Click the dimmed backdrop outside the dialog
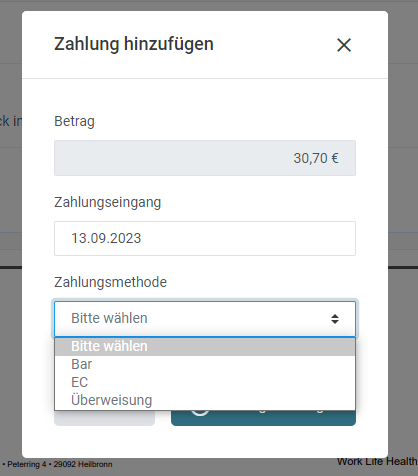This screenshot has height=476, width=418. pyautogui.click(x=403, y=200)
